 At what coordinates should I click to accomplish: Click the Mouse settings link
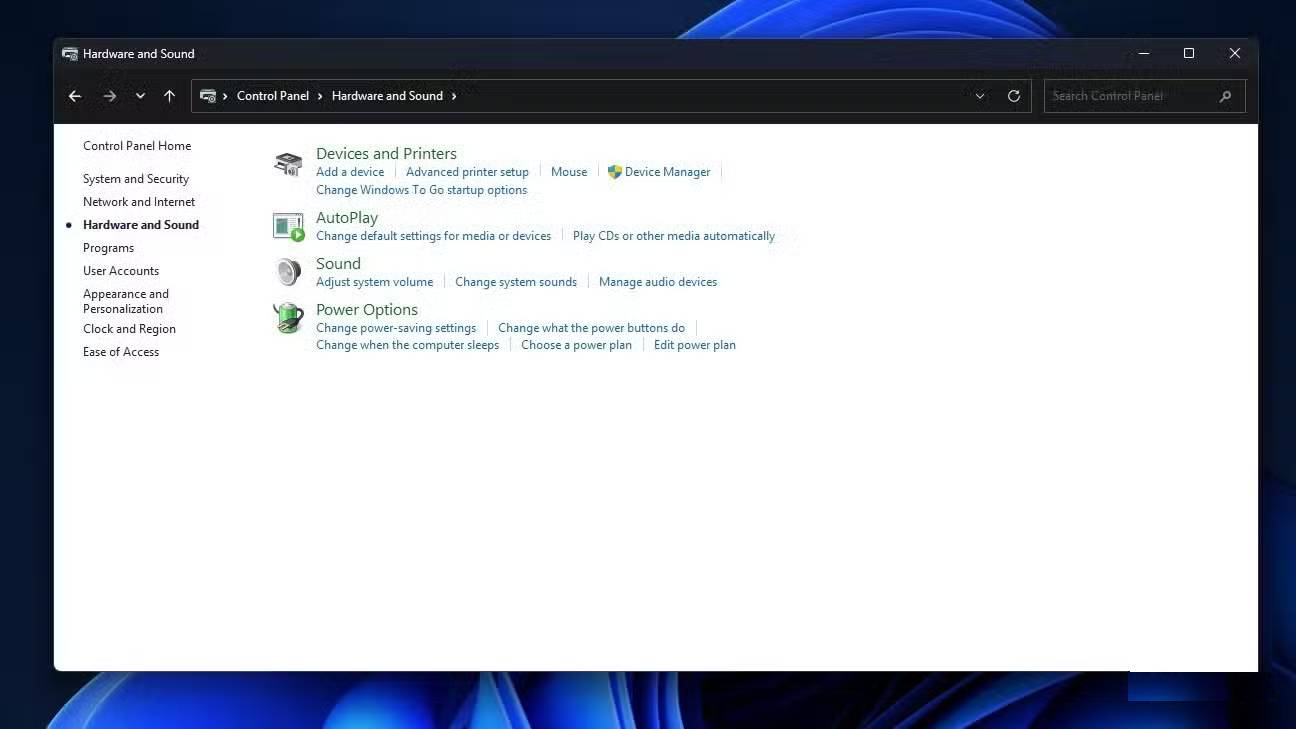[x=569, y=172]
